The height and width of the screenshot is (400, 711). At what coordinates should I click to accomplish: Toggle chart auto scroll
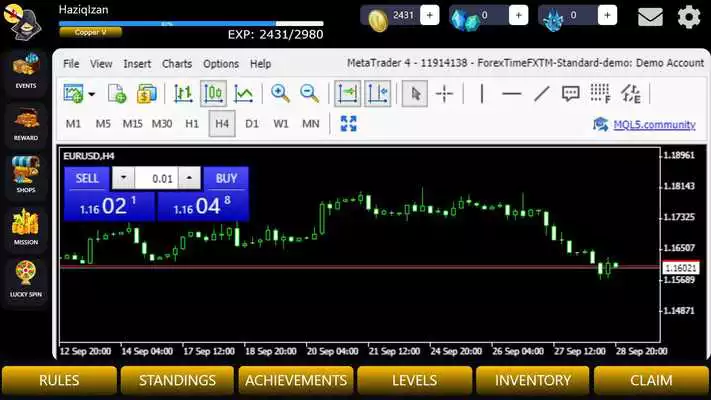click(x=347, y=94)
